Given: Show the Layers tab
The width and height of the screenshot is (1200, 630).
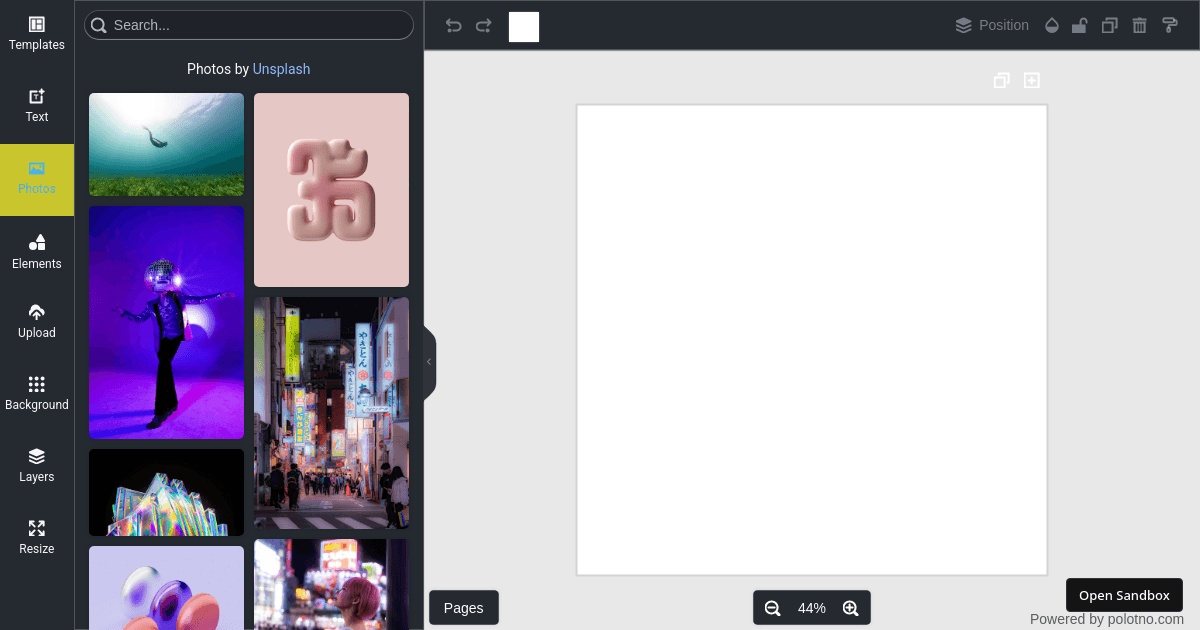Looking at the screenshot, I should click(x=37, y=466).
